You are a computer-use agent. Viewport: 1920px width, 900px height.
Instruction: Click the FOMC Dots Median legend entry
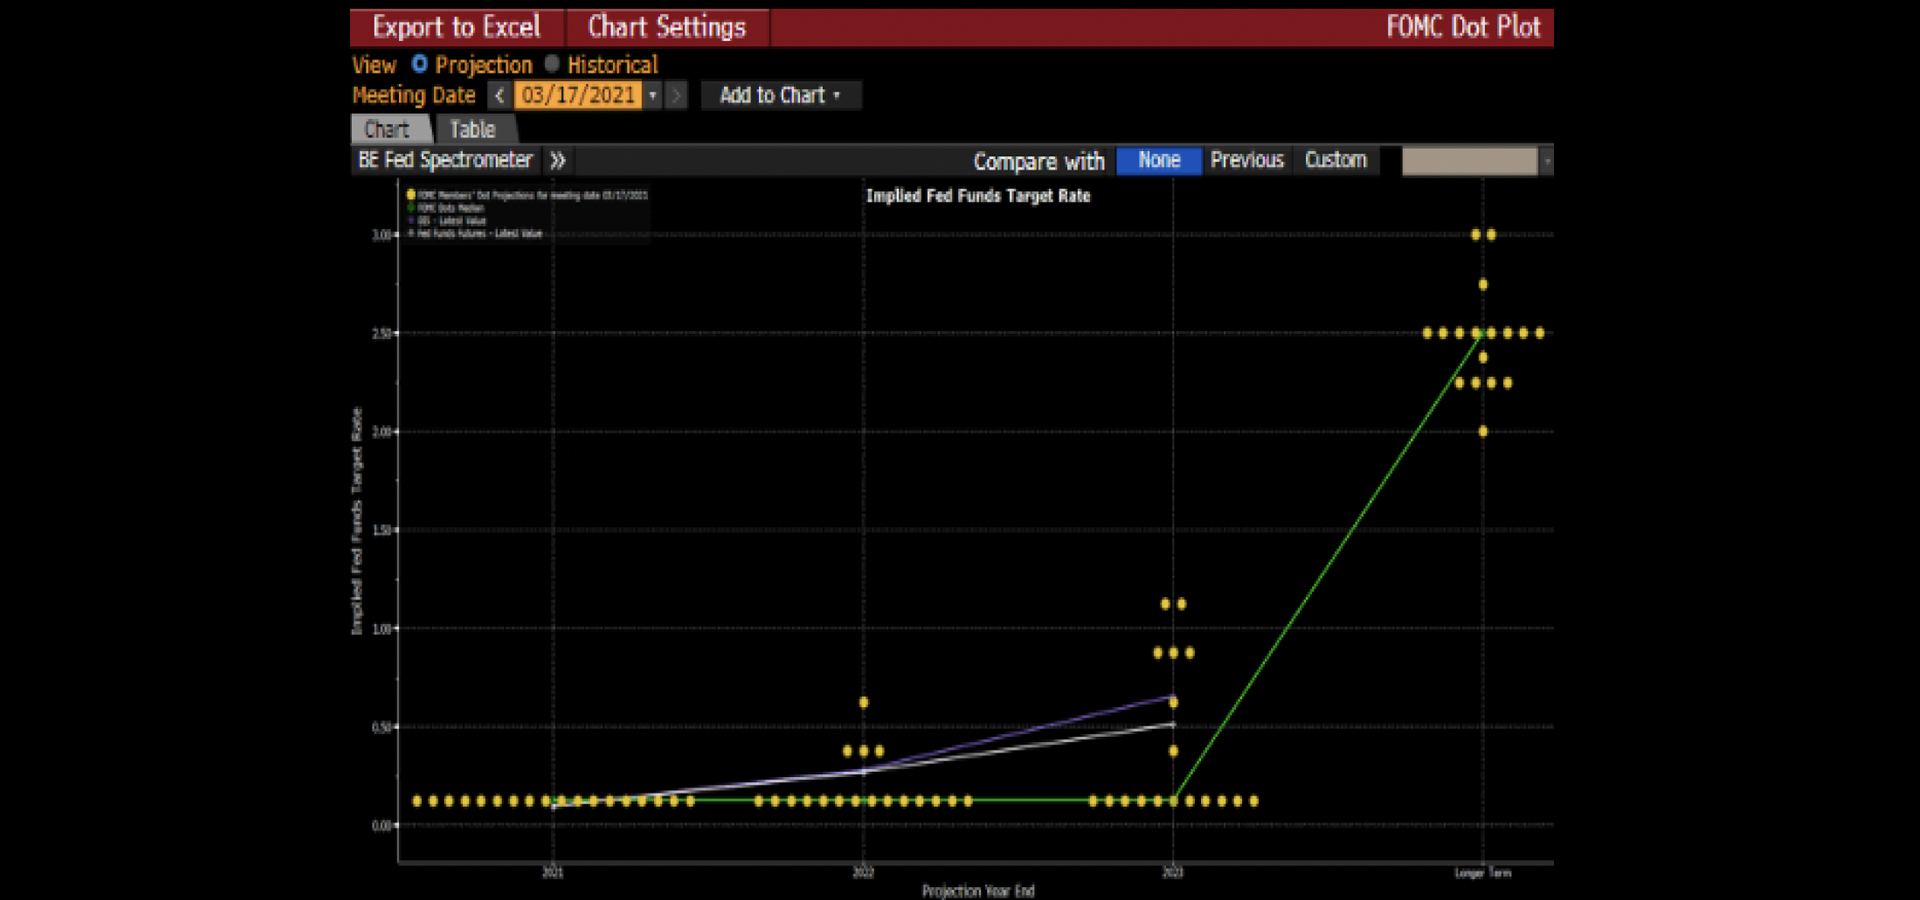445,208
